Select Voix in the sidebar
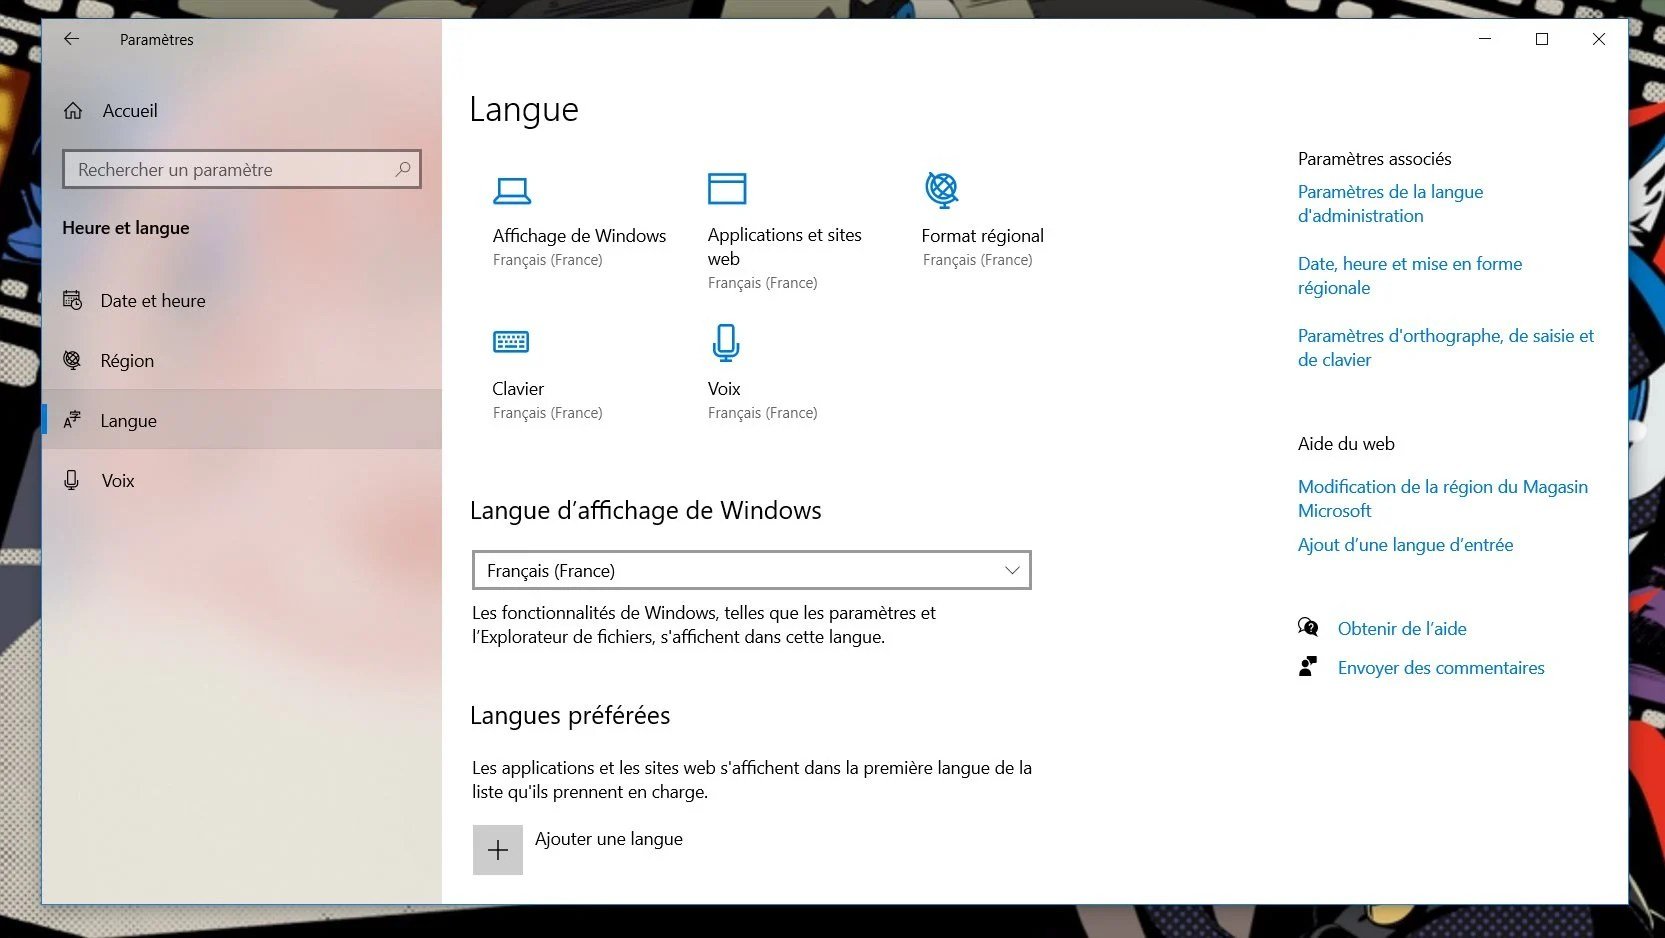Viewport: 1665px width, 938px height. [x=242, y=480]
